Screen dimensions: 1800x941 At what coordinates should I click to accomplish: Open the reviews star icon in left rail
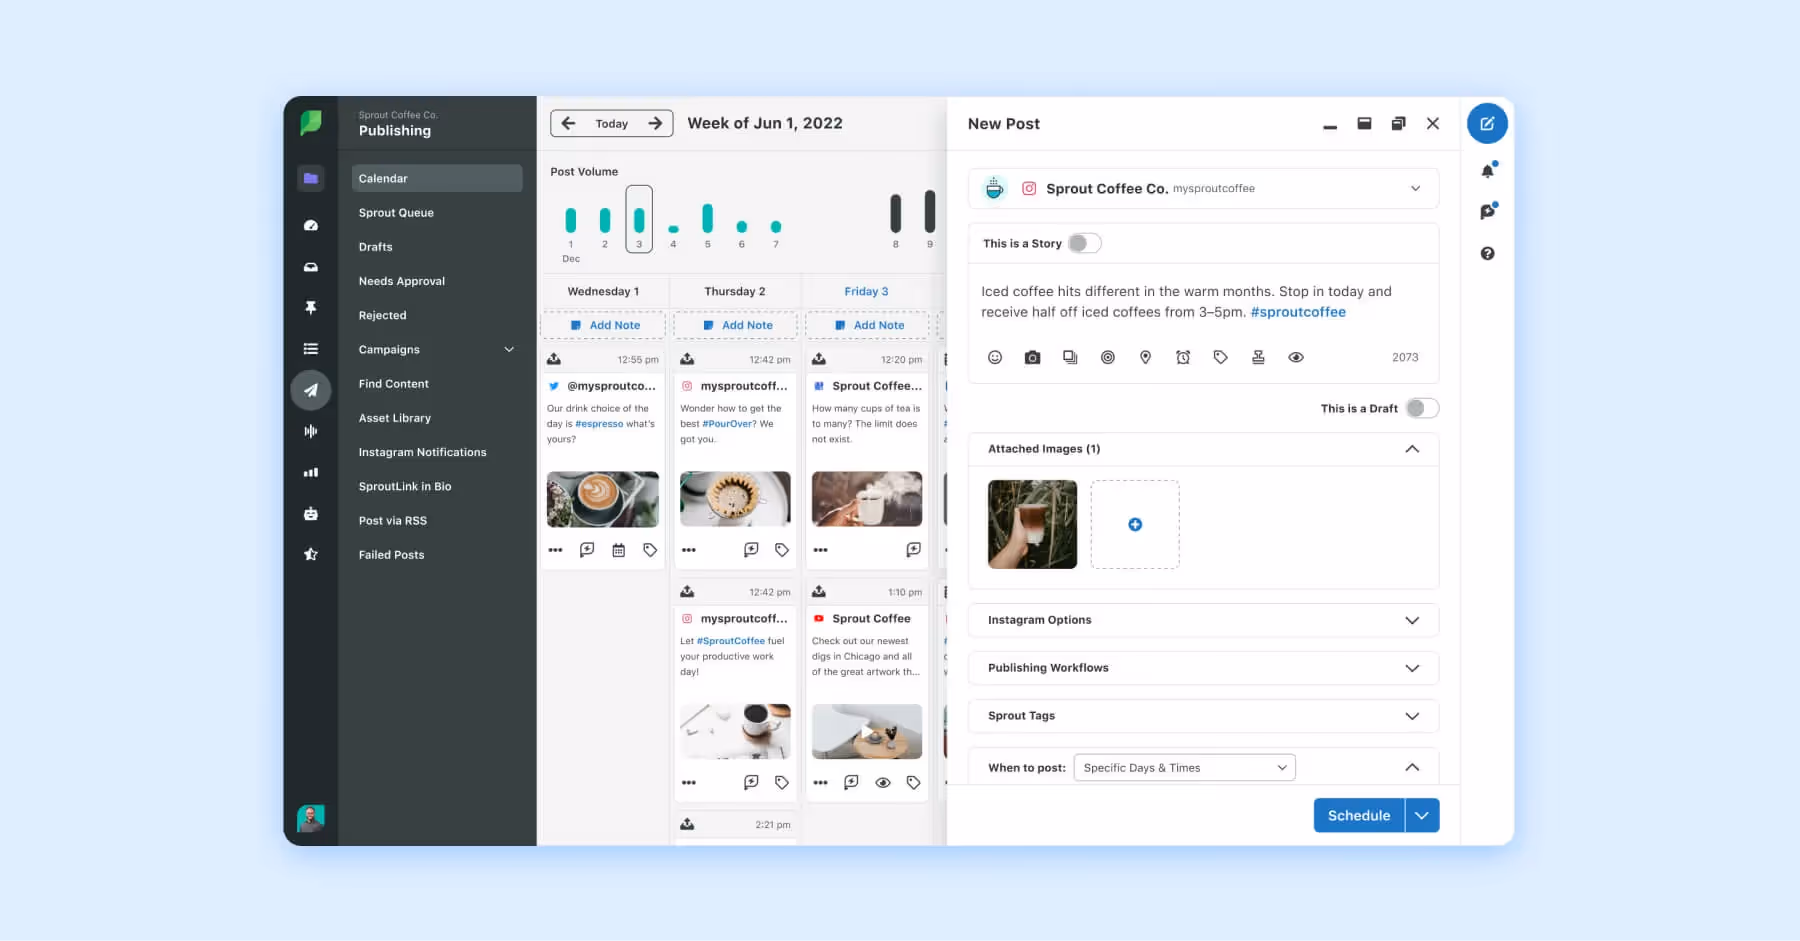tap(311, 554)
